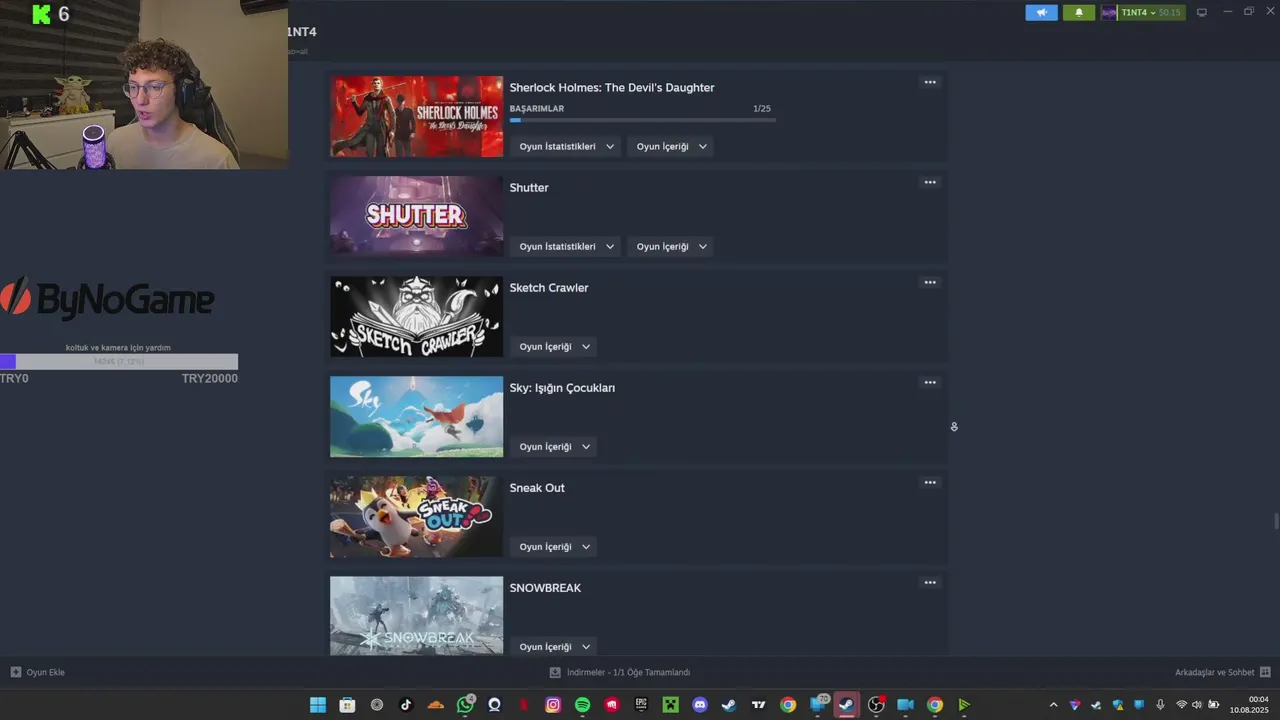Switch to the active Steam taskbar window
The width and height of the screenshot is (1280, 720).
click(x=847, y=705)
